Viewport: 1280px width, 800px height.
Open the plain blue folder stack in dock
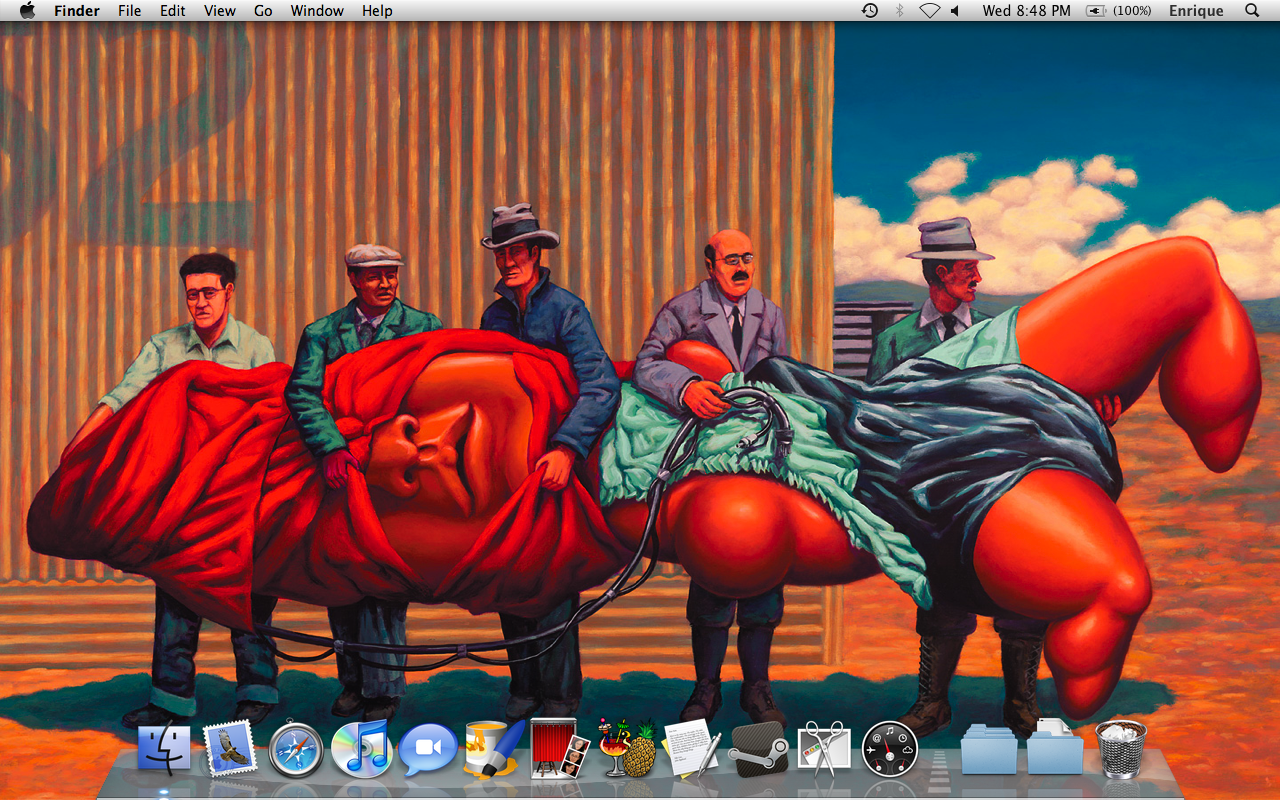(989, 750)
